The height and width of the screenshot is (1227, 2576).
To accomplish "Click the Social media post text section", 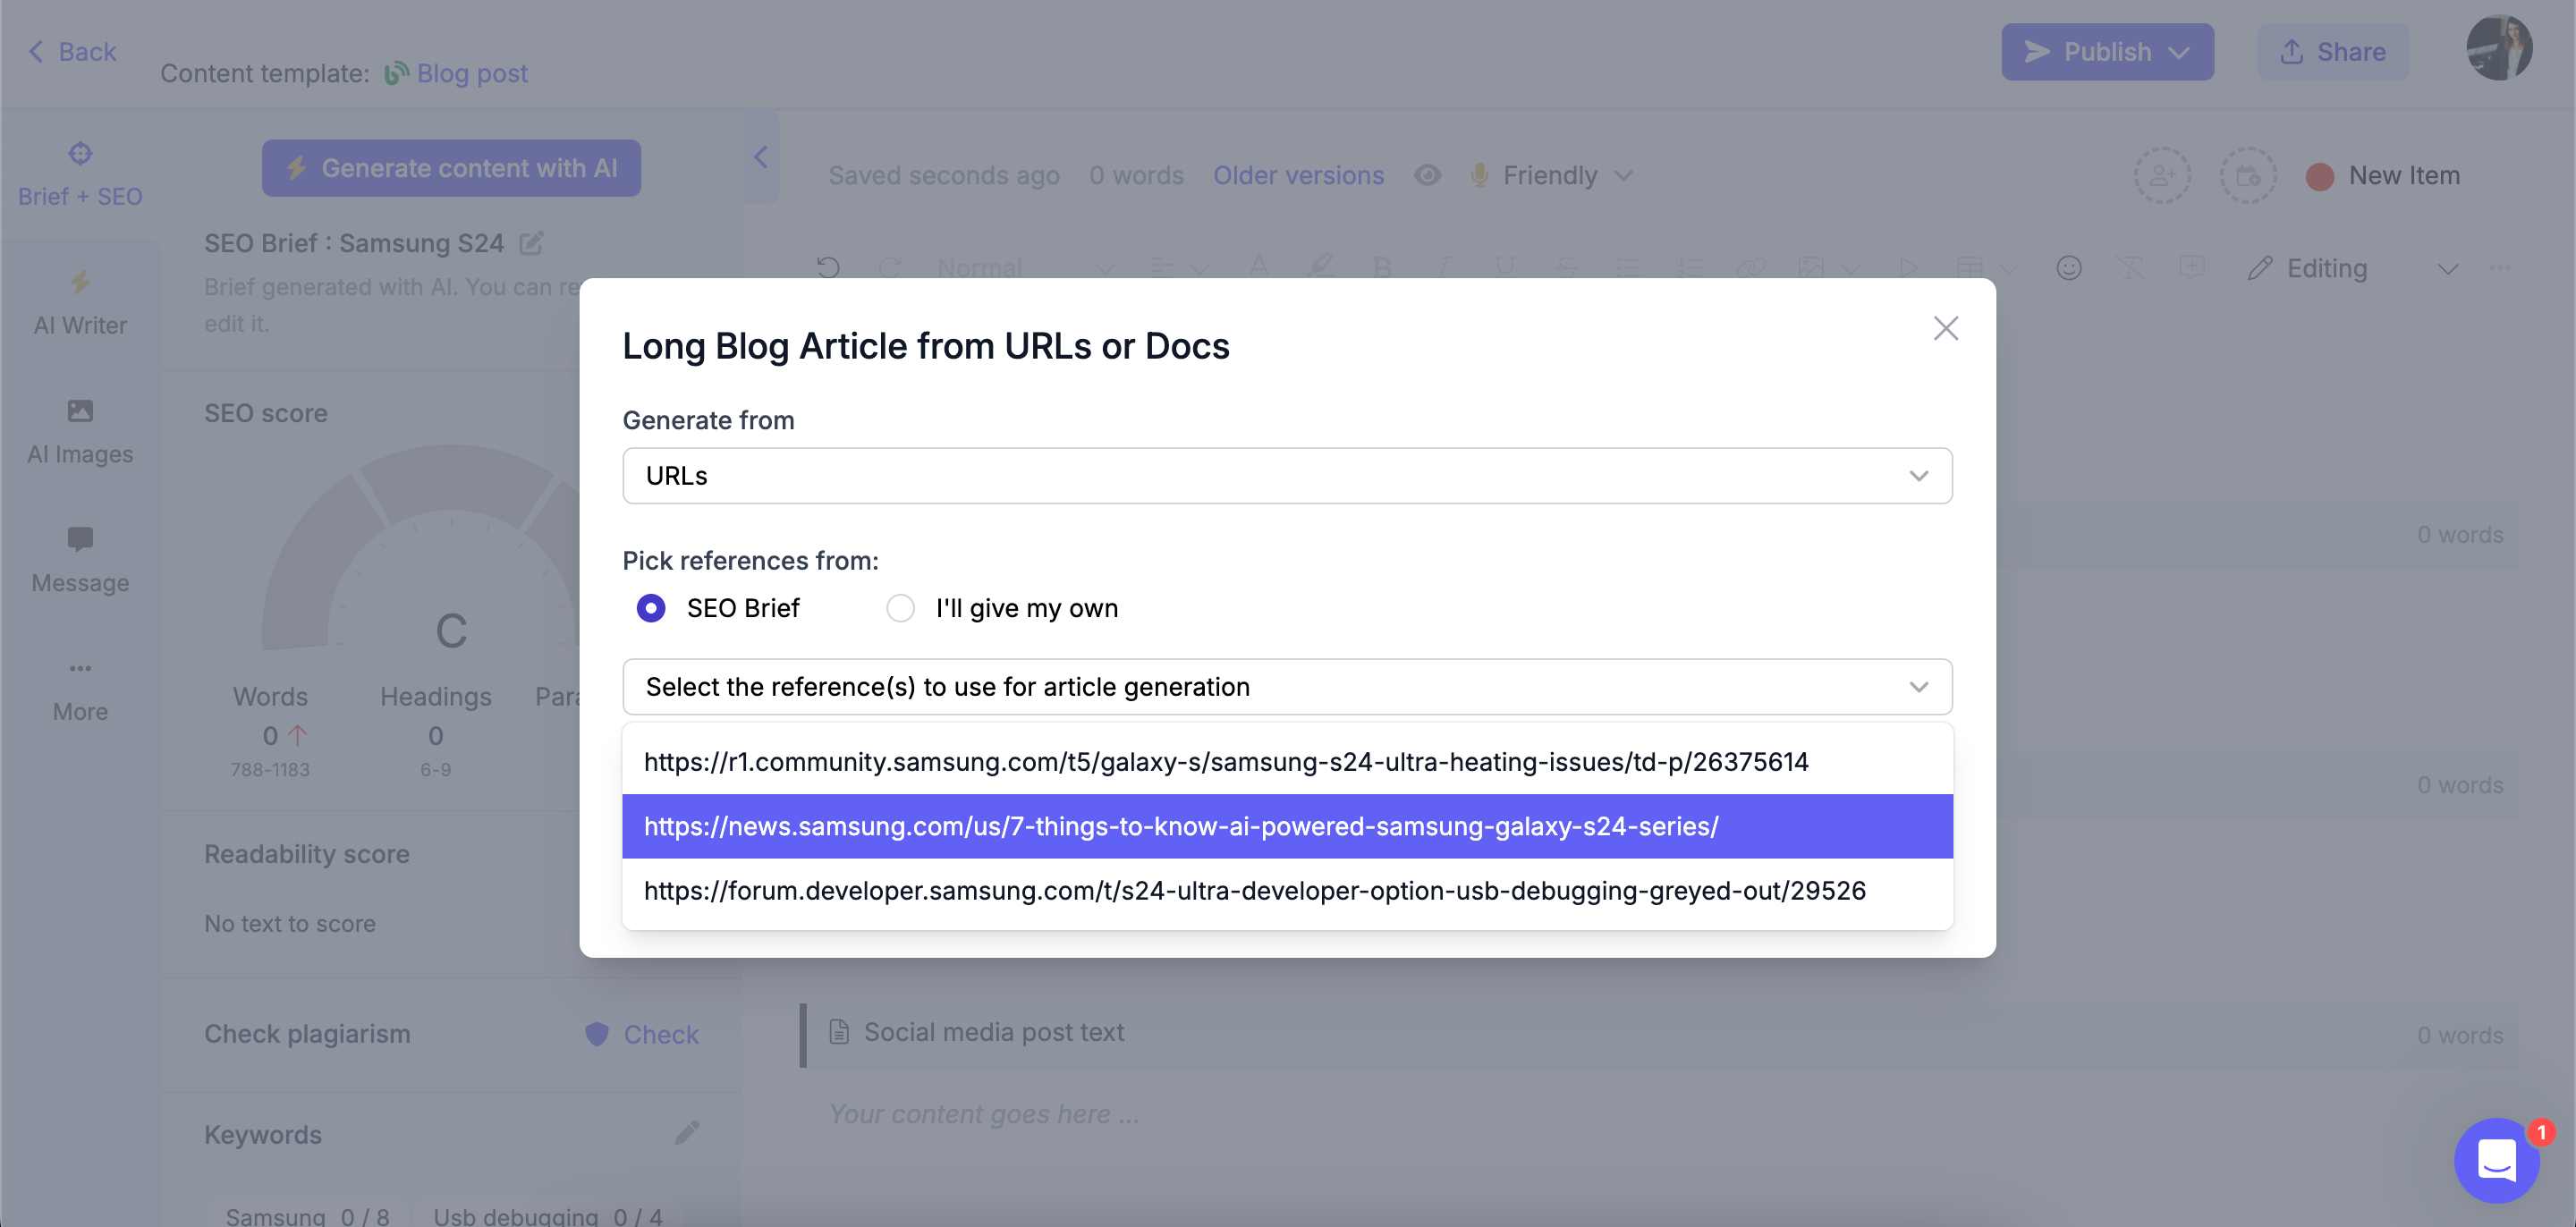I will click(1660, 1033).
